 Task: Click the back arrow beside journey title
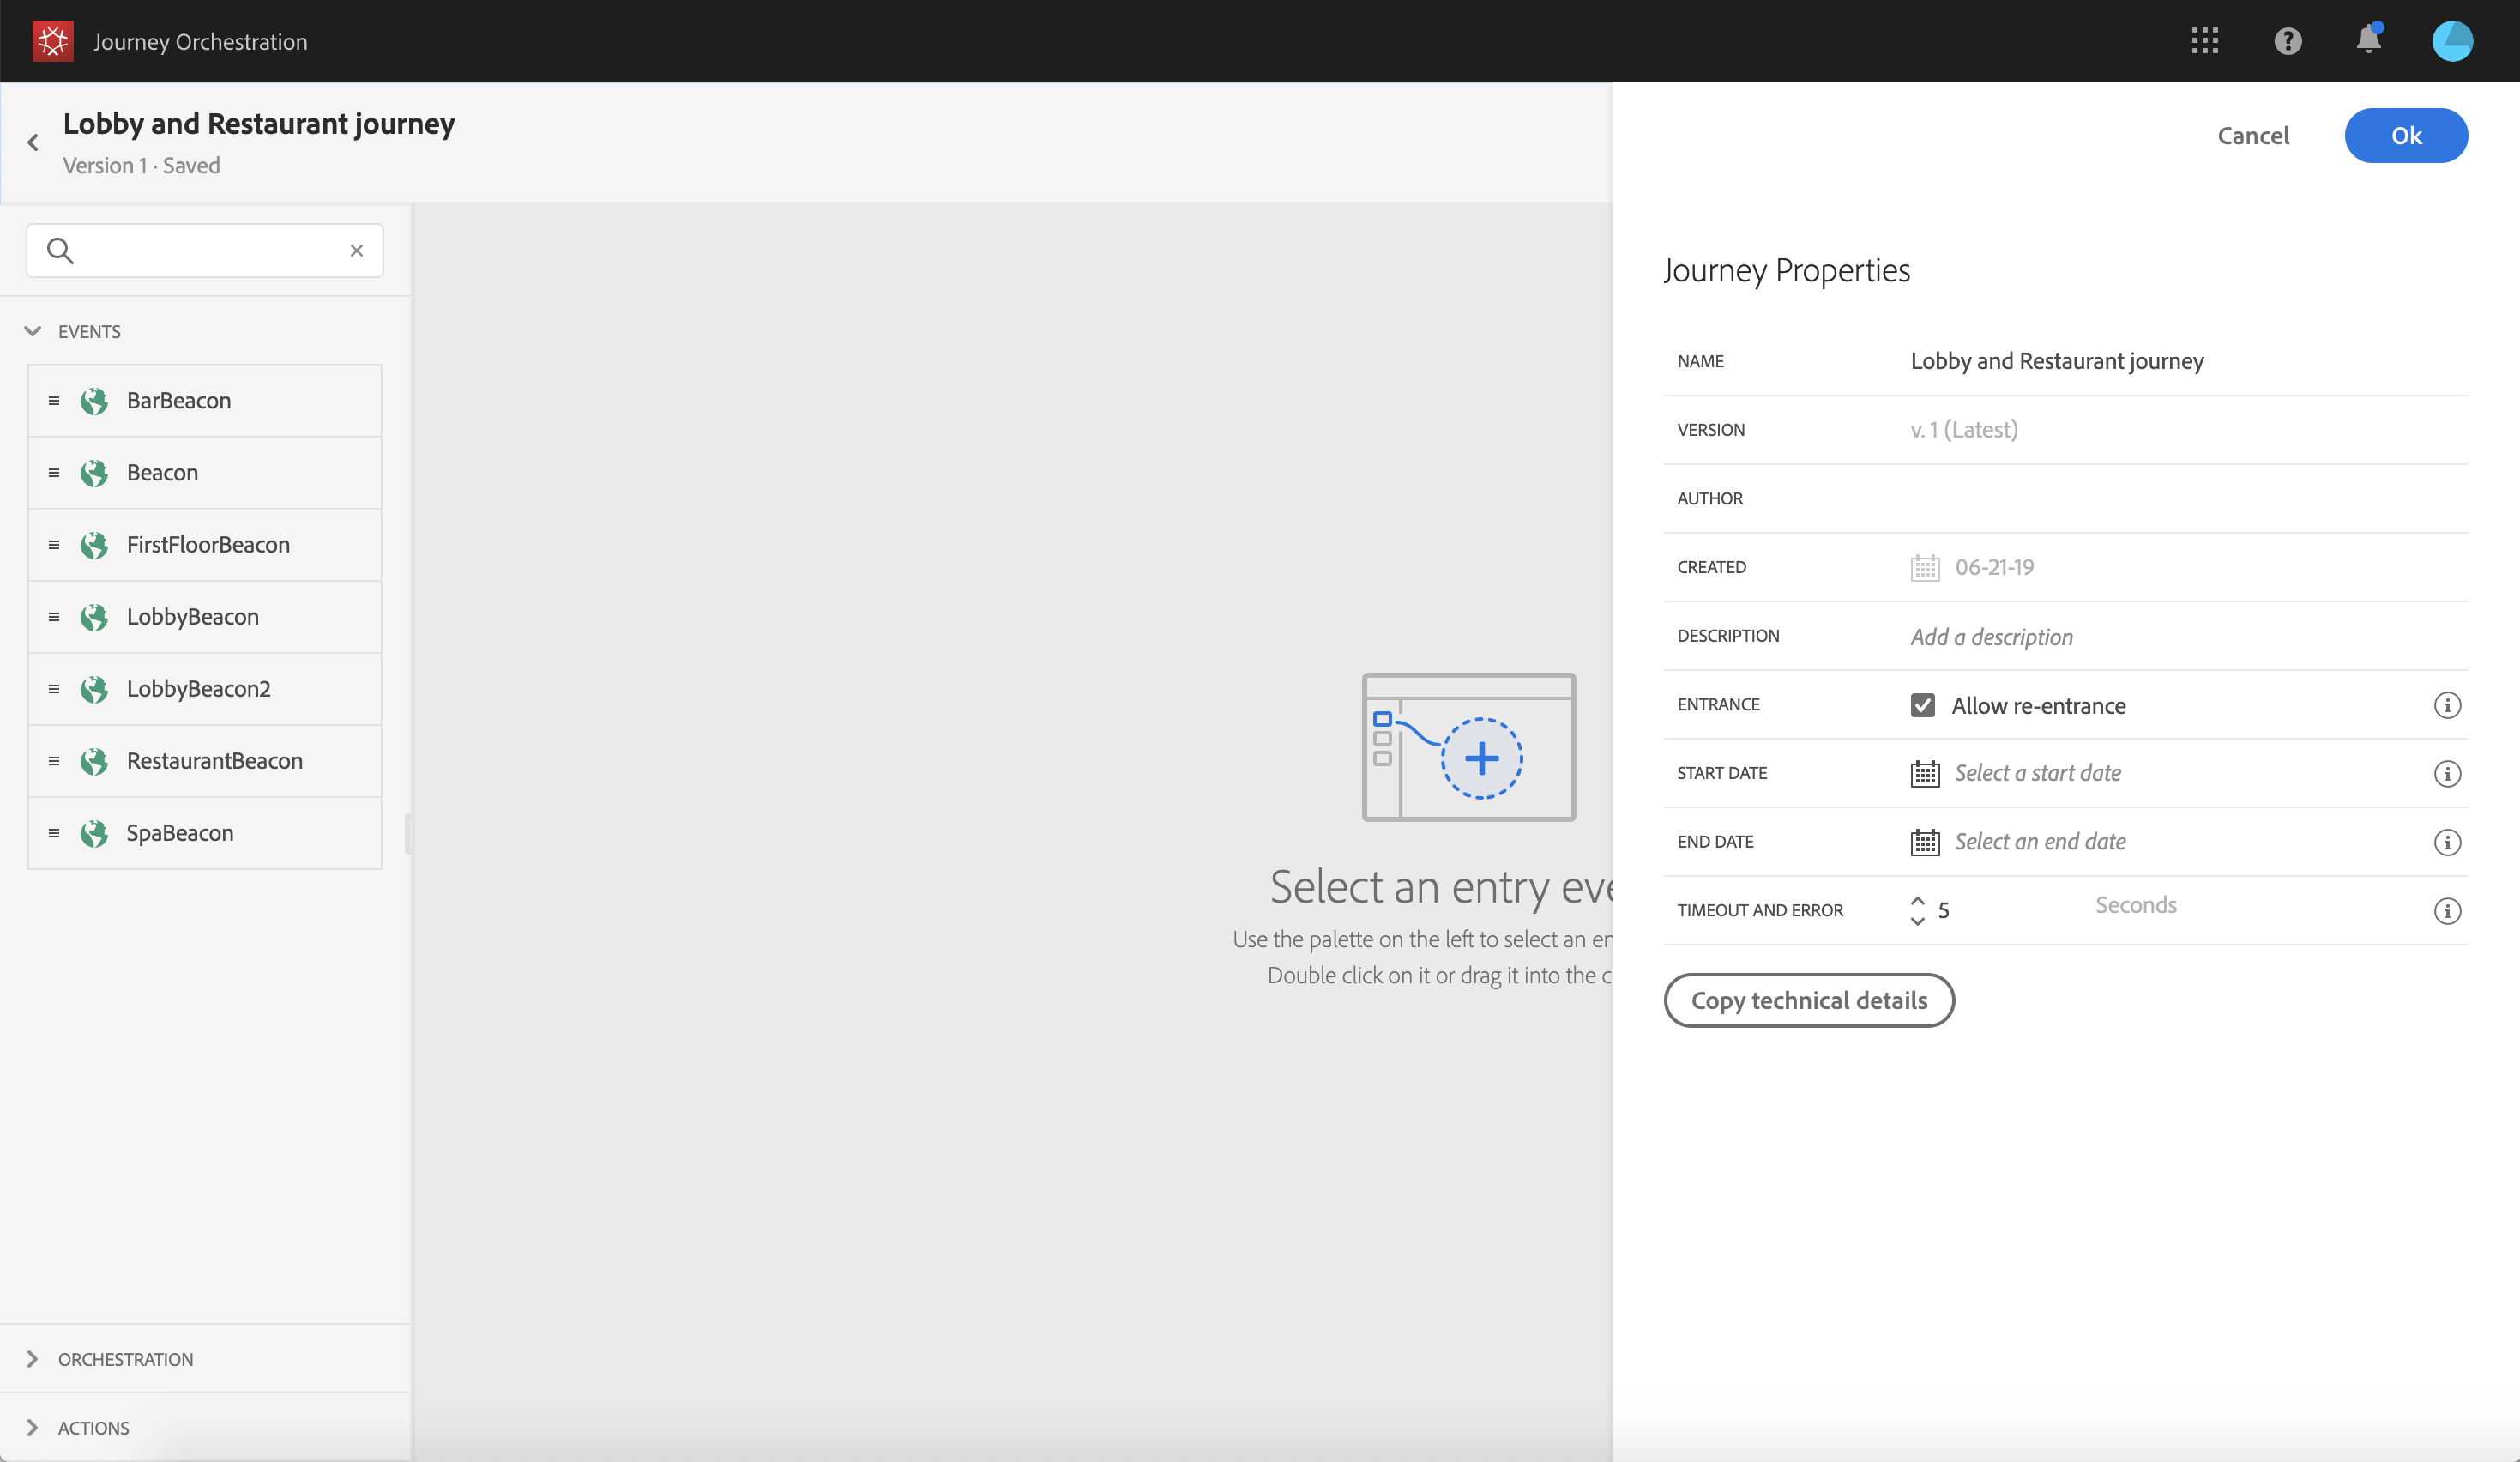[33, 143]
